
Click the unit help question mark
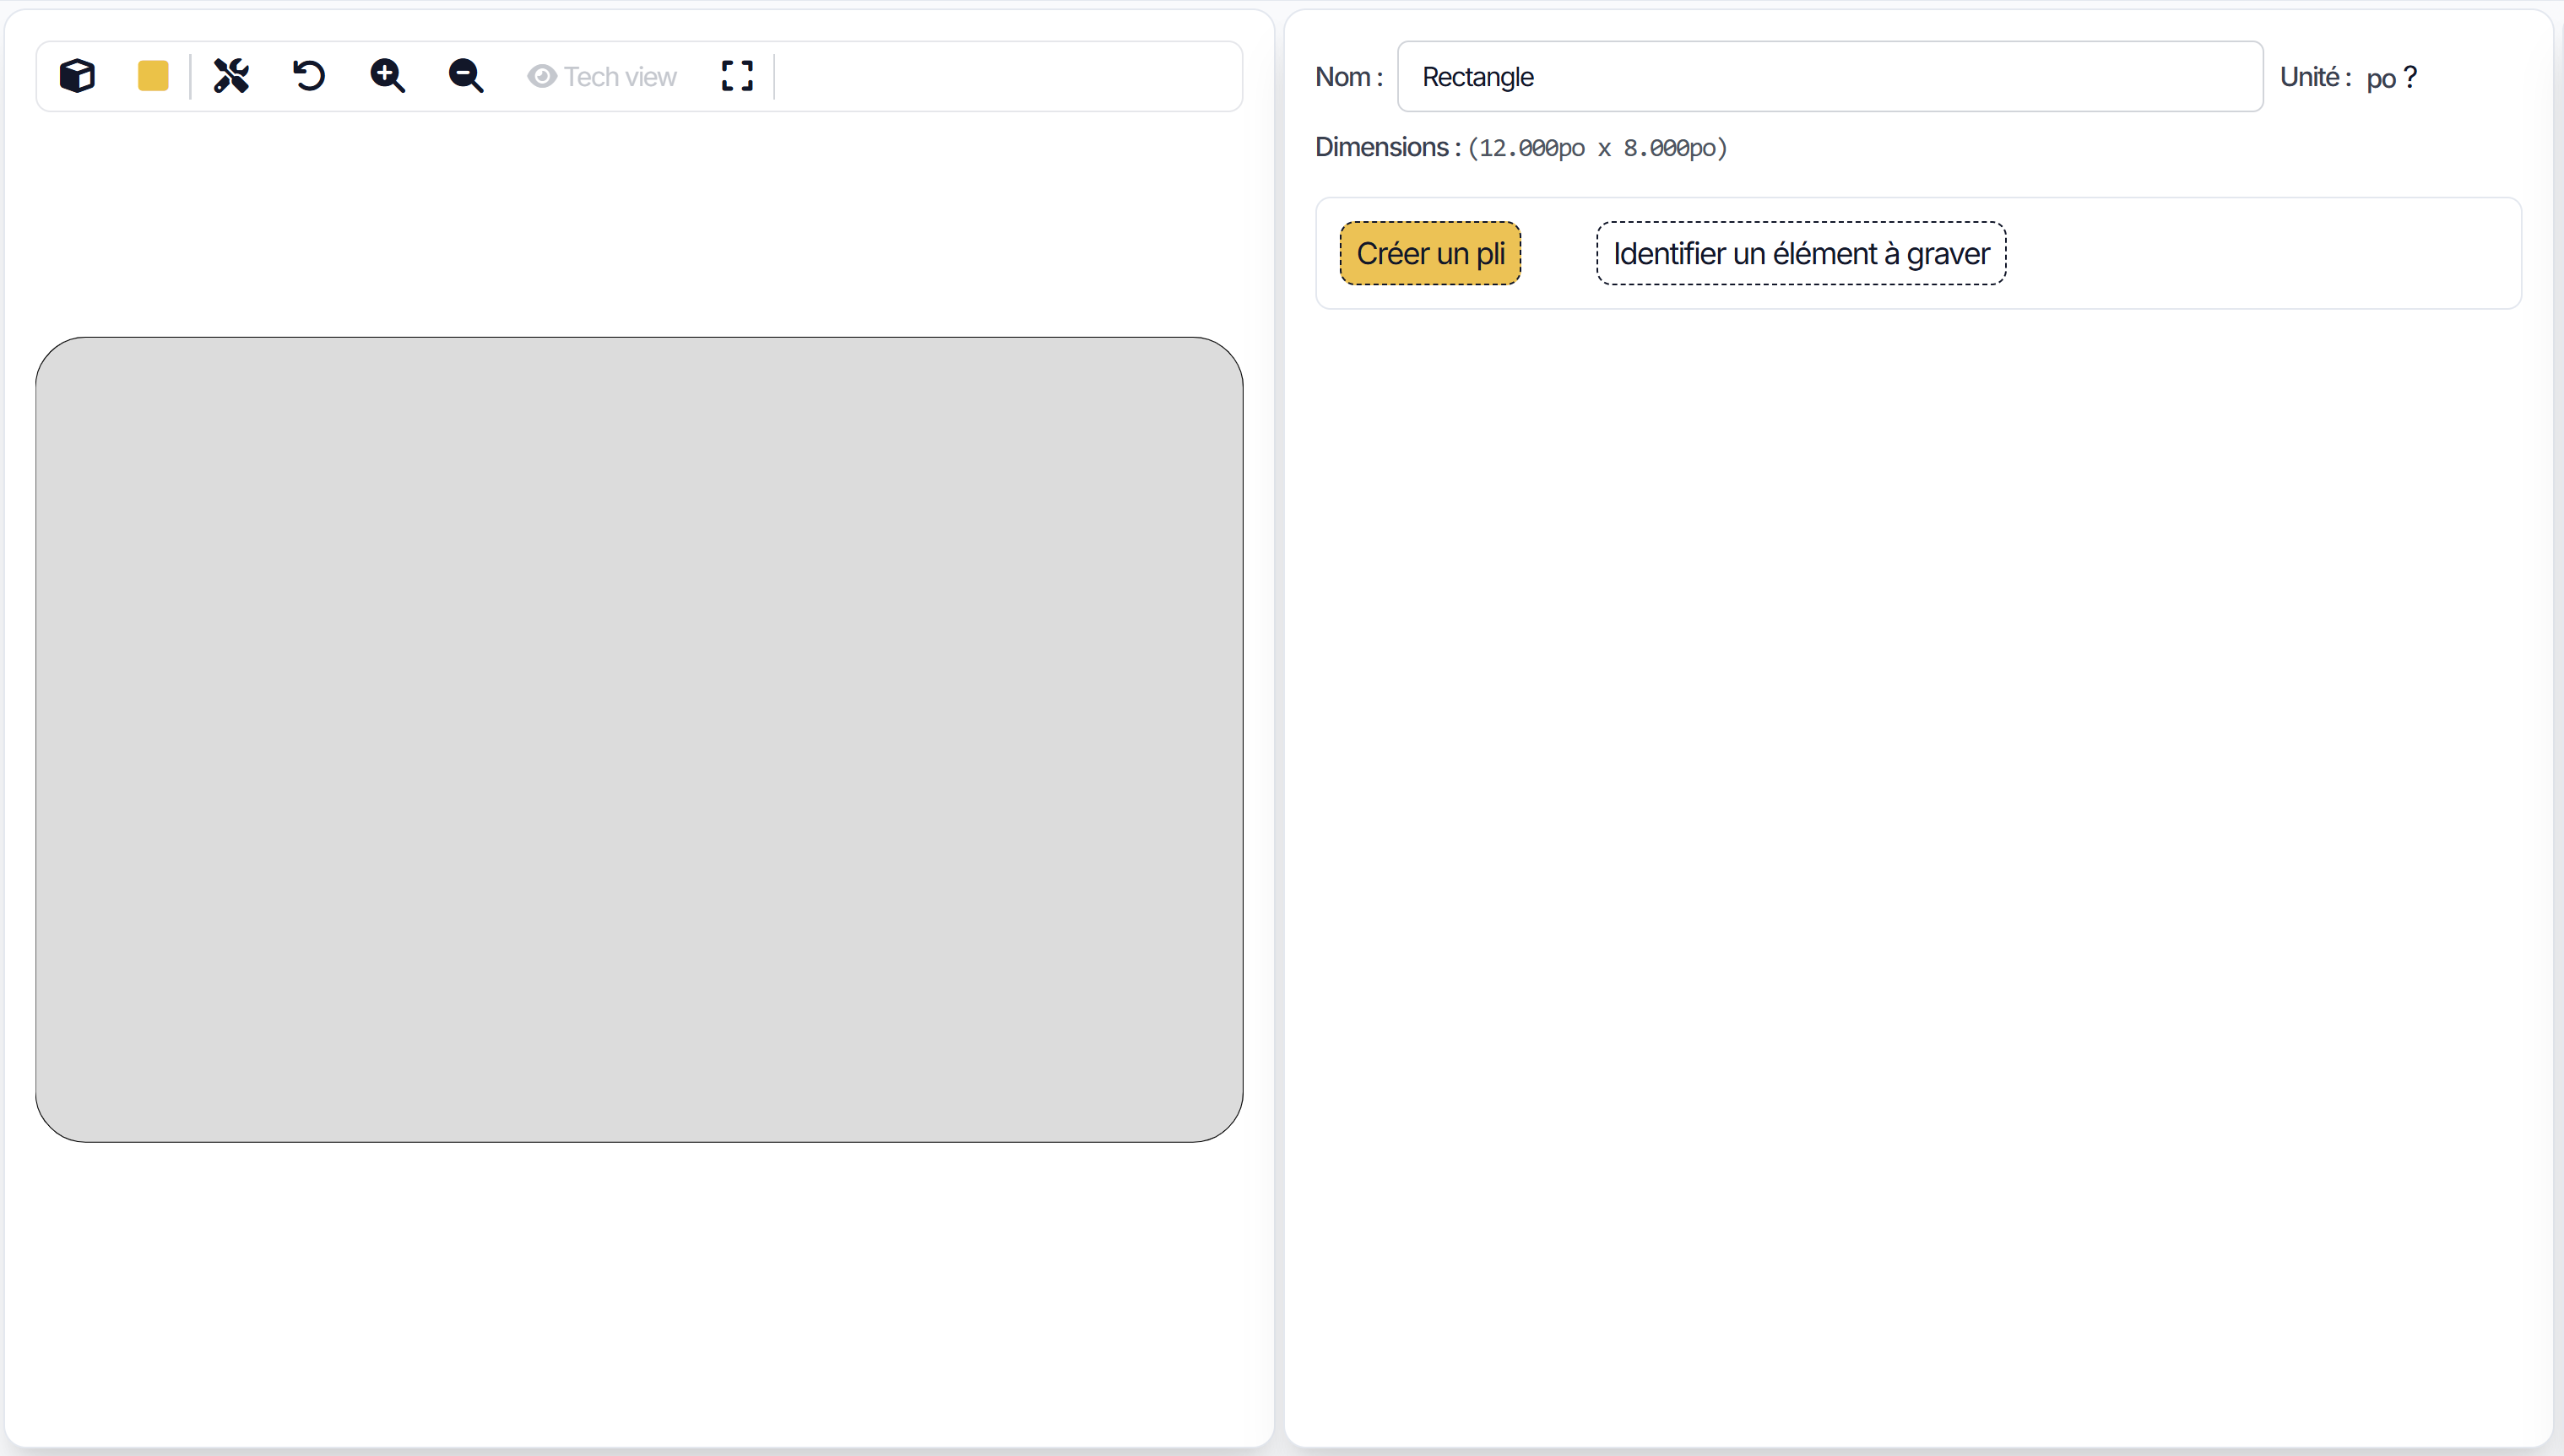[x=2410, y=77]
